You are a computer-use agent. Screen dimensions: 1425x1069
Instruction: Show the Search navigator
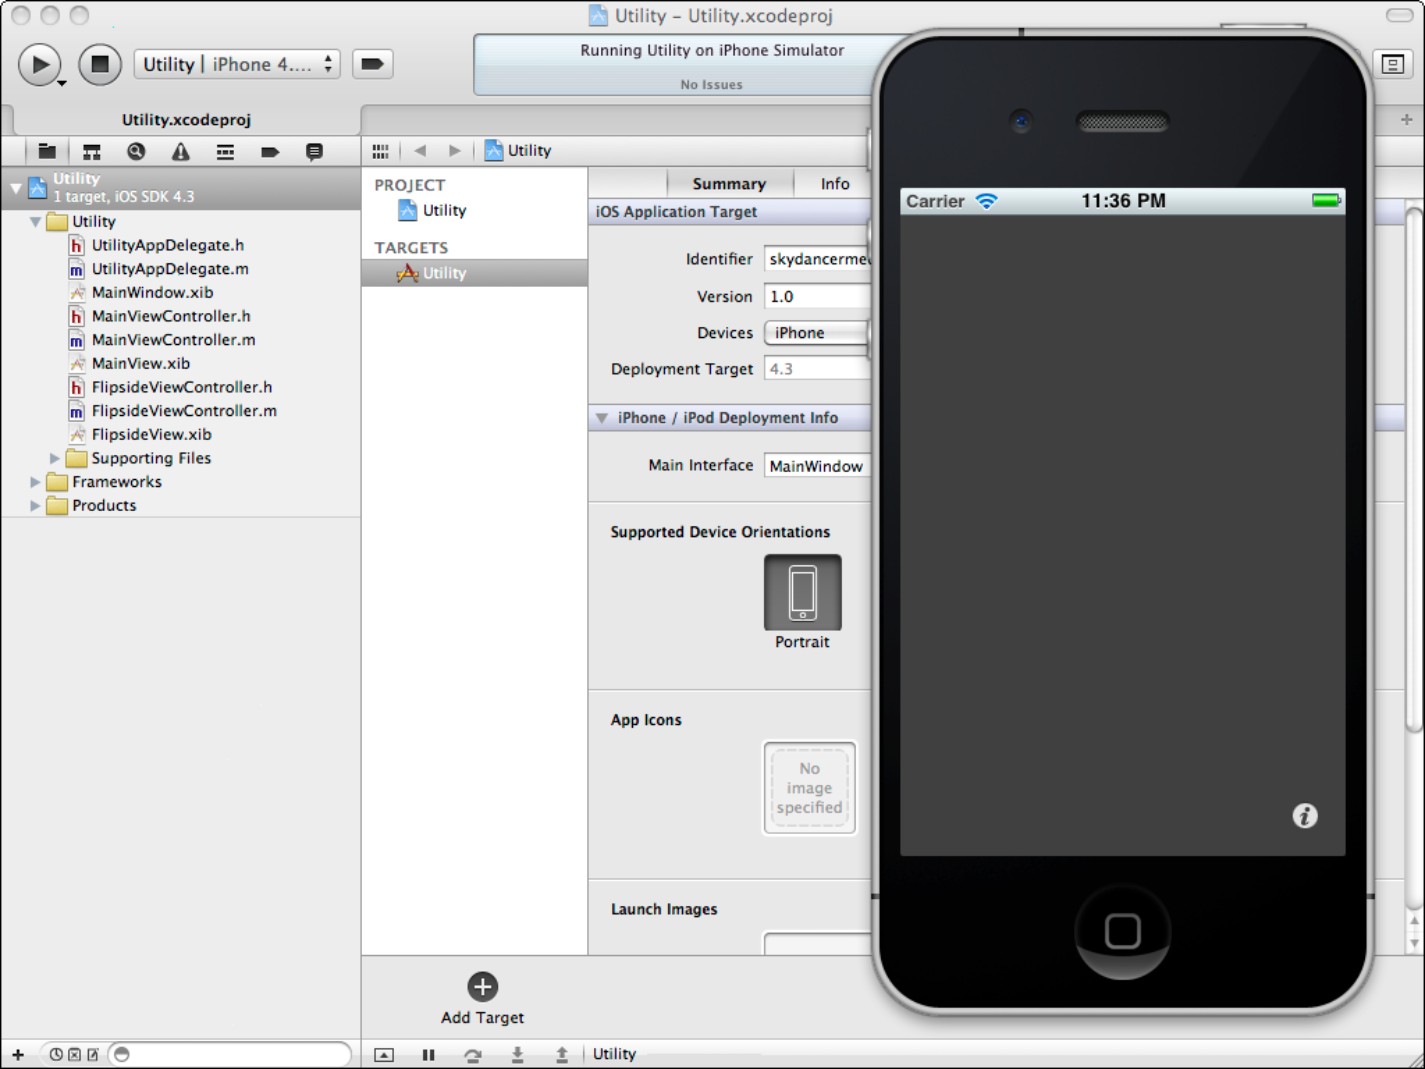[136, 152]
